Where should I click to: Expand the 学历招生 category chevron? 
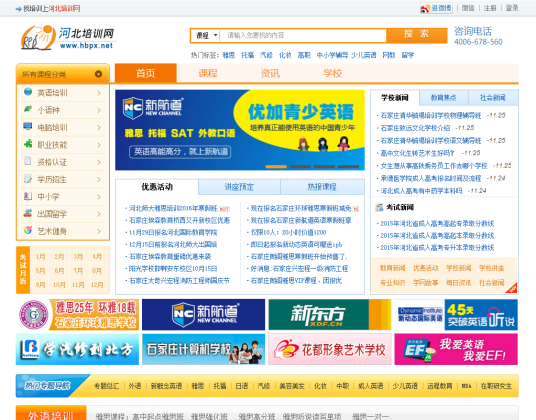coord(99,179)
